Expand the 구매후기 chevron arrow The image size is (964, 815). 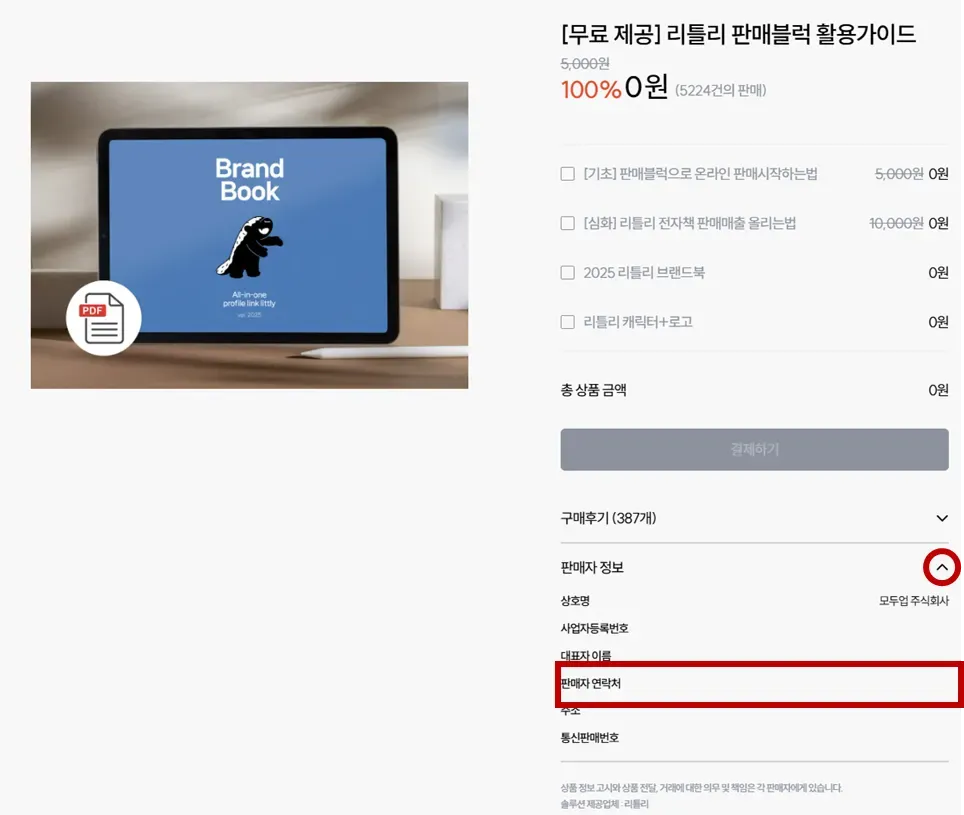[941, 518]
